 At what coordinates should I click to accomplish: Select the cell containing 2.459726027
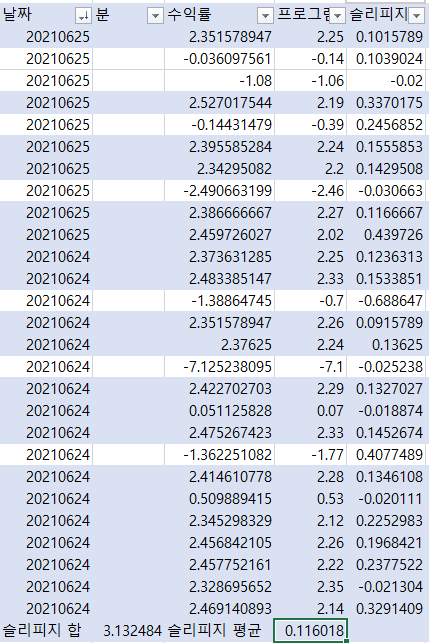tap(219, 235)
